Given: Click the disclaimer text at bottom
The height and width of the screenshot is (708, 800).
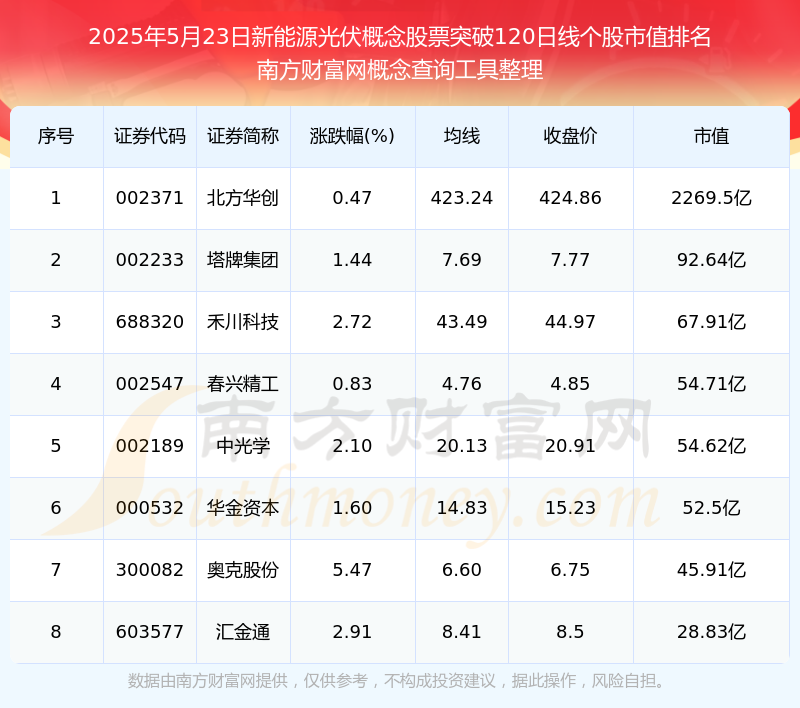Looking at the screenshot, I should [x=396, y=680].
